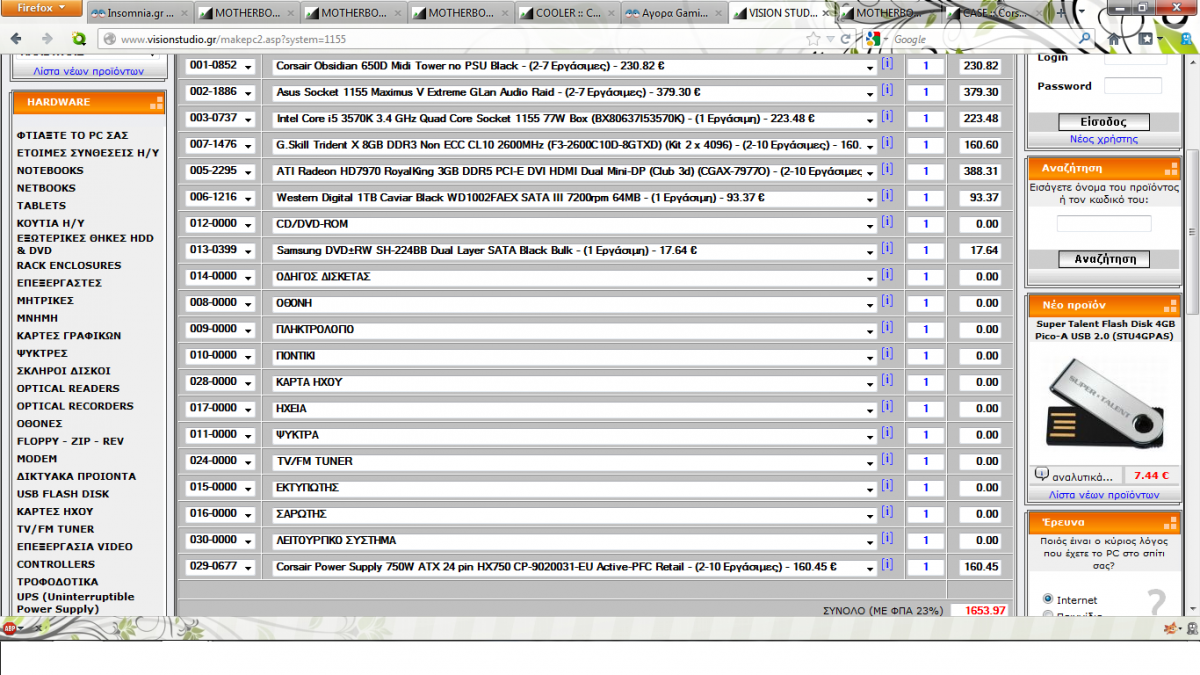Click the 388.31 price cell
1200x675 pixels.
[981, 172]
